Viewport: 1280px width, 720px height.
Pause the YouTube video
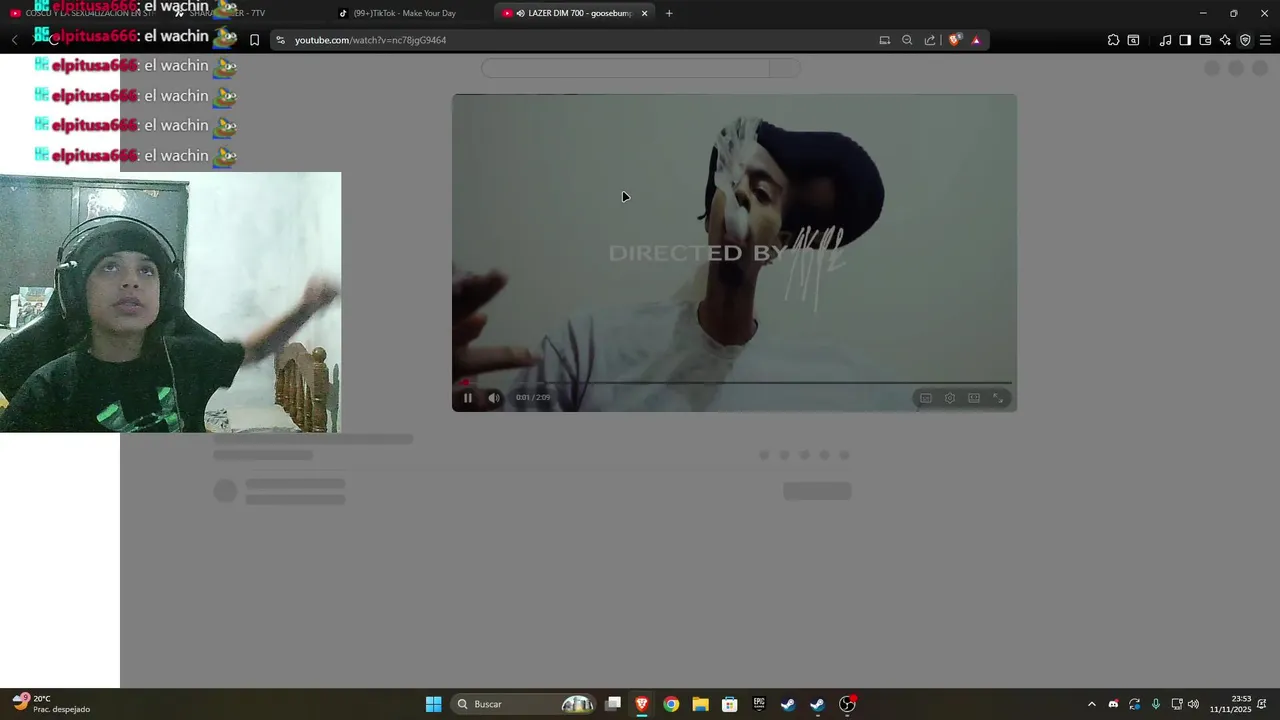[467, 398]
